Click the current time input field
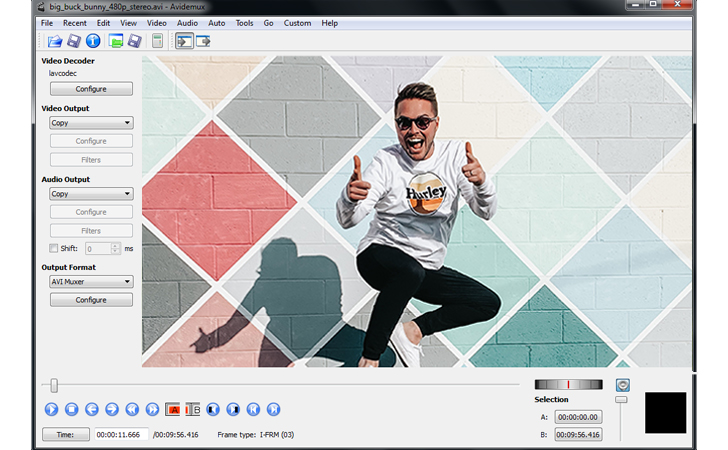Viewport: 728px width, 450px height. click(121, 435)
